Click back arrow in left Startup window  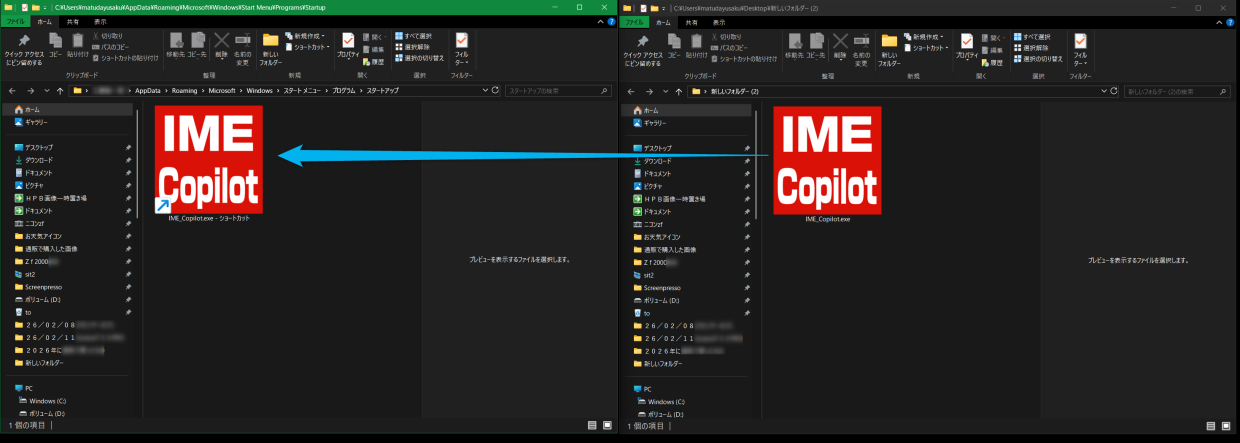coord(11,91)
